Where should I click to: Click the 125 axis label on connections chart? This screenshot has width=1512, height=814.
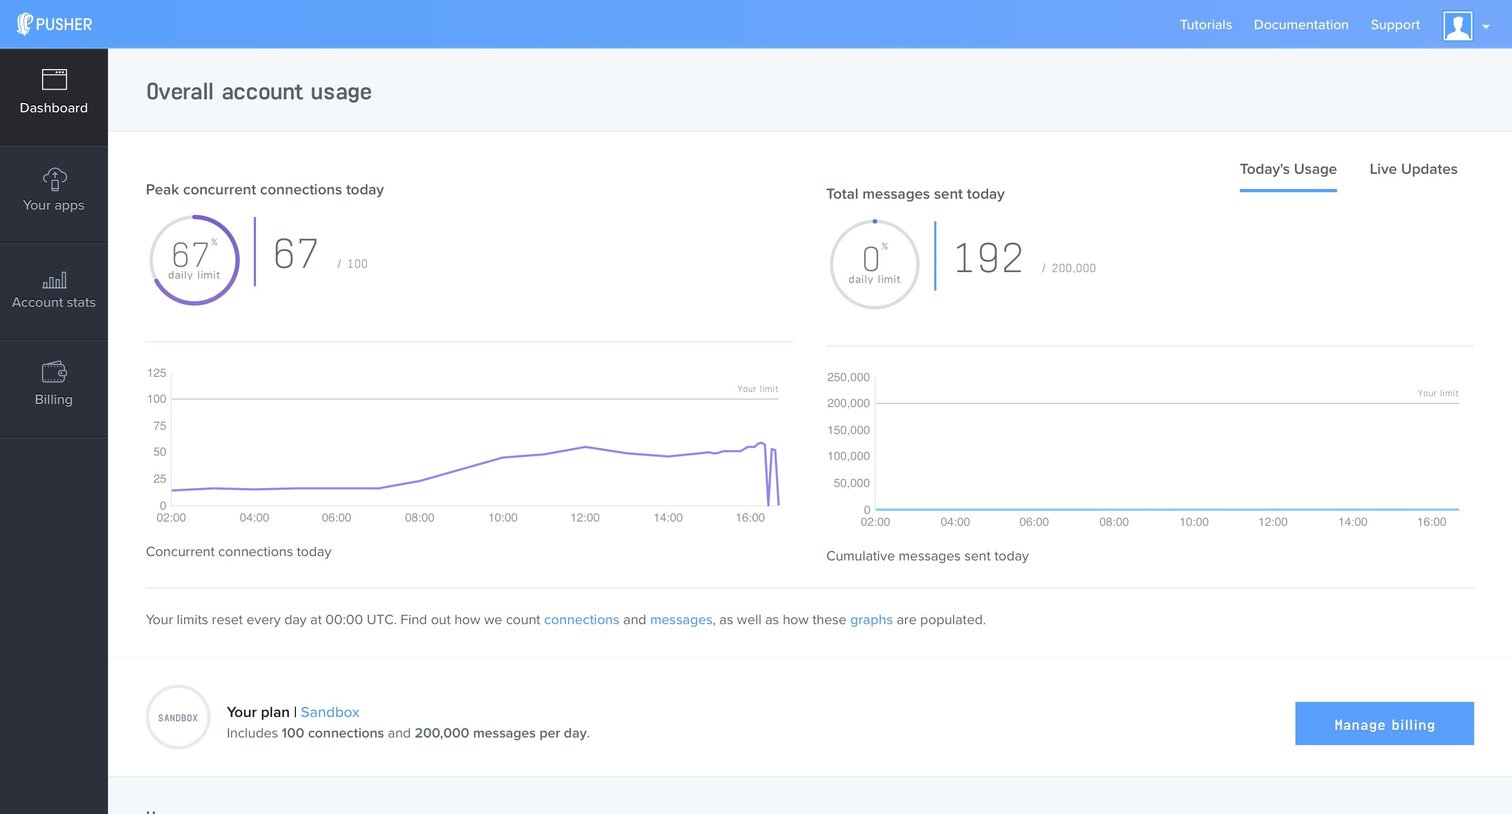click(156, 373)
